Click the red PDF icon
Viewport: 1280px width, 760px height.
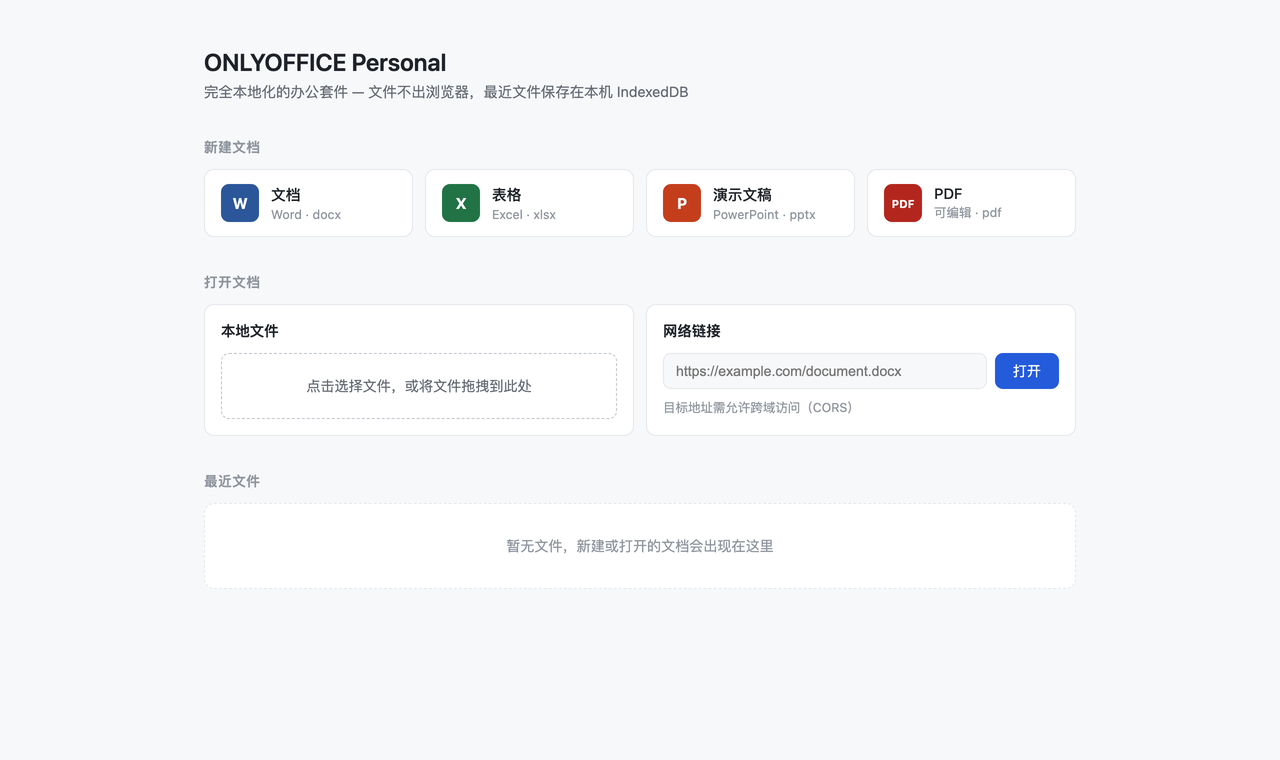point(903,203)
